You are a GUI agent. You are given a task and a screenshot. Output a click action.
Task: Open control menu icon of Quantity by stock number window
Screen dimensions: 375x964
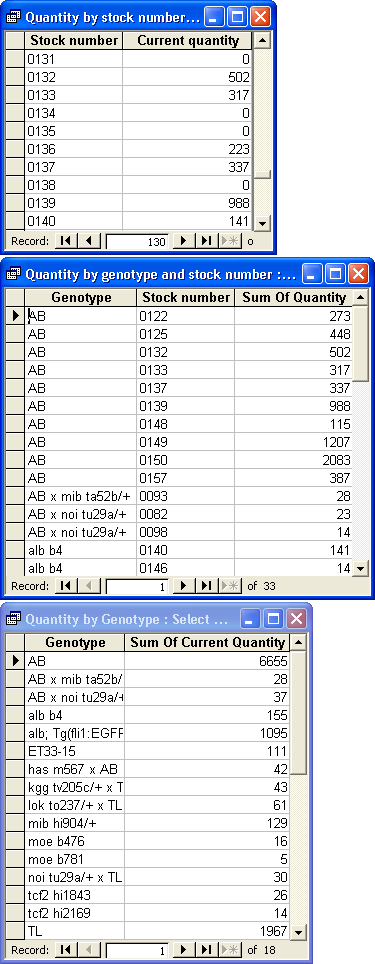coord(13,17)
